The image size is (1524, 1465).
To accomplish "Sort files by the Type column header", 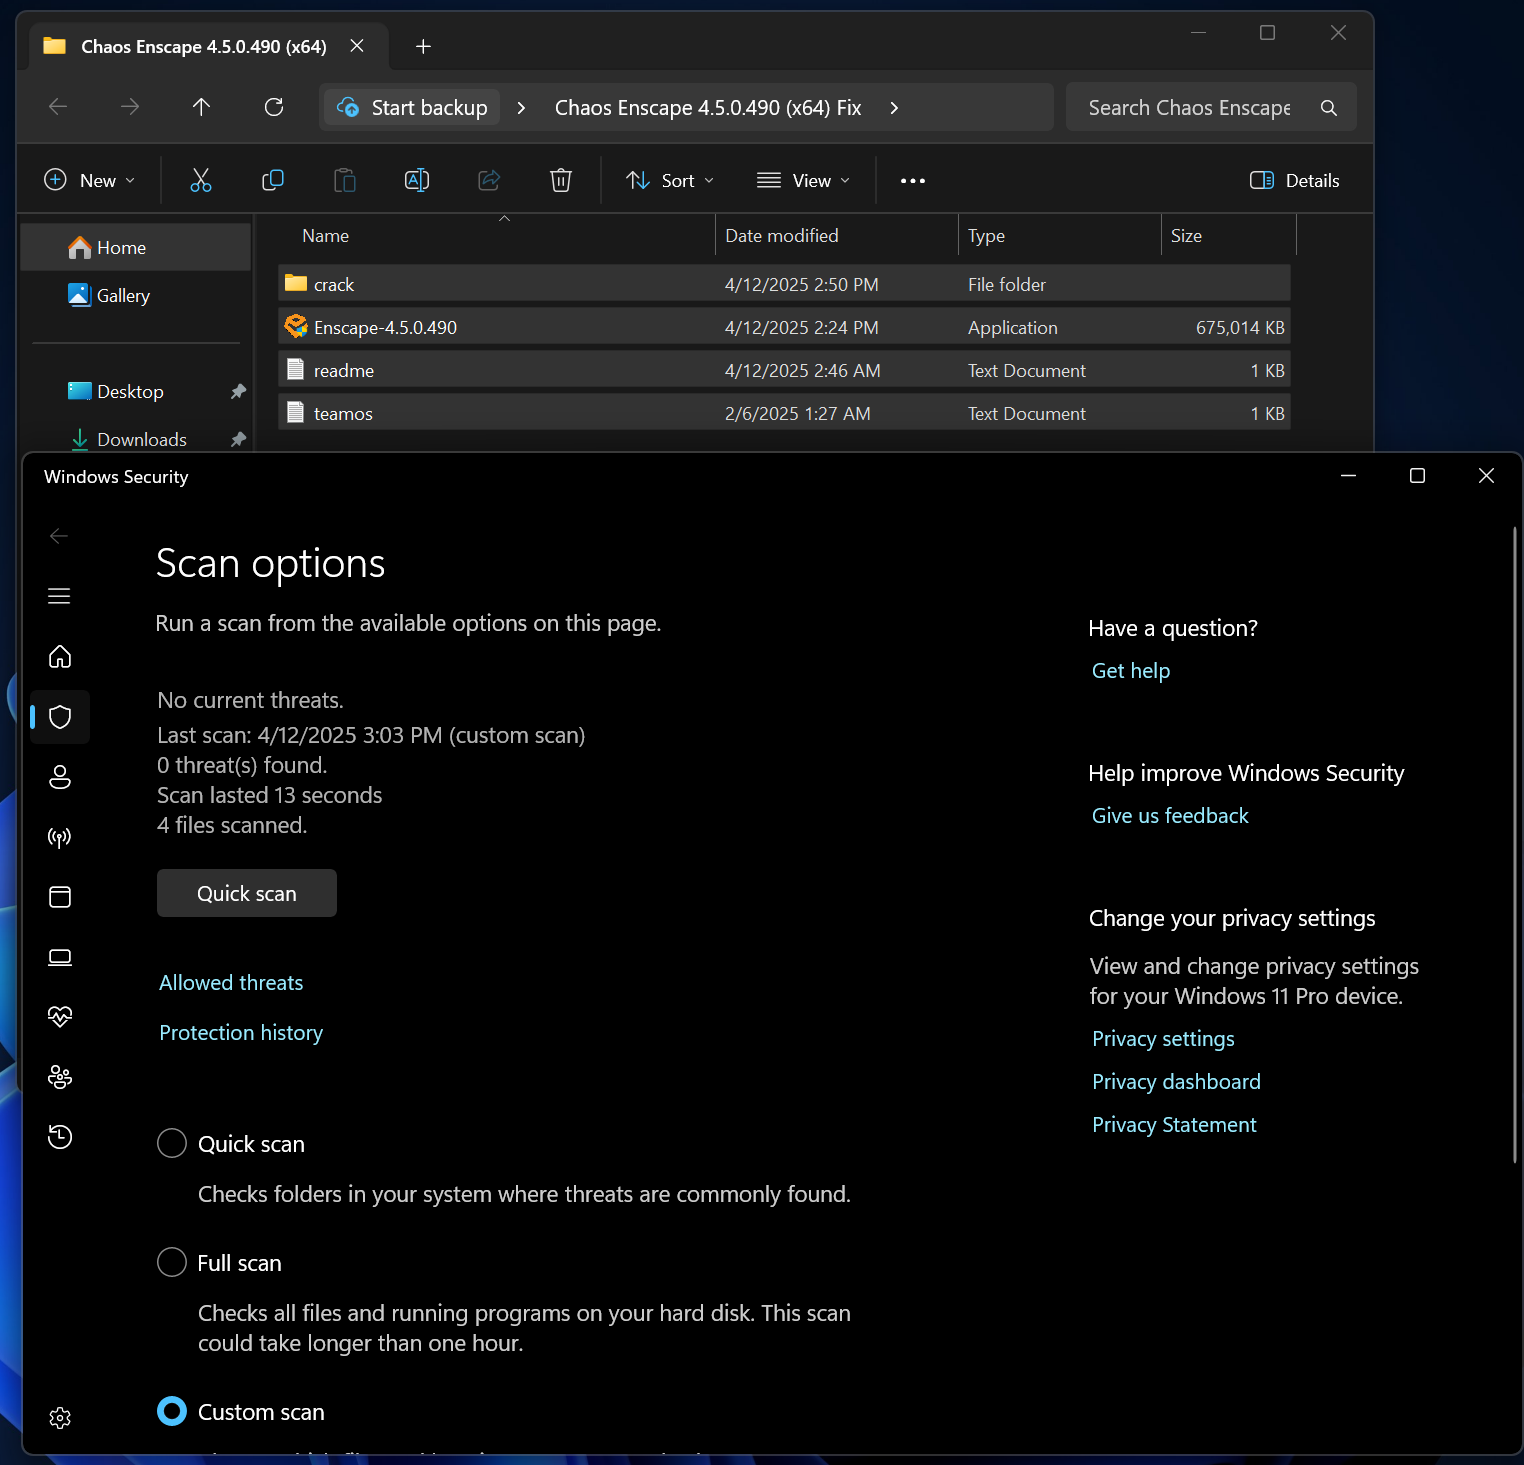I will pyautogui.click(x=986, y=236).
